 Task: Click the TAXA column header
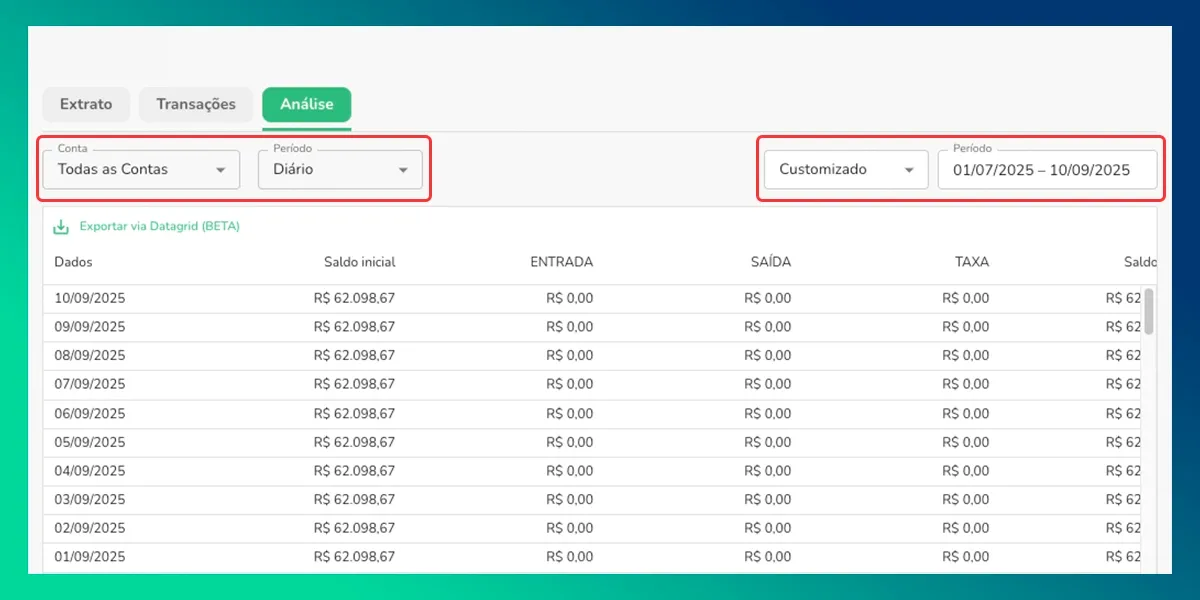[971, 262]
